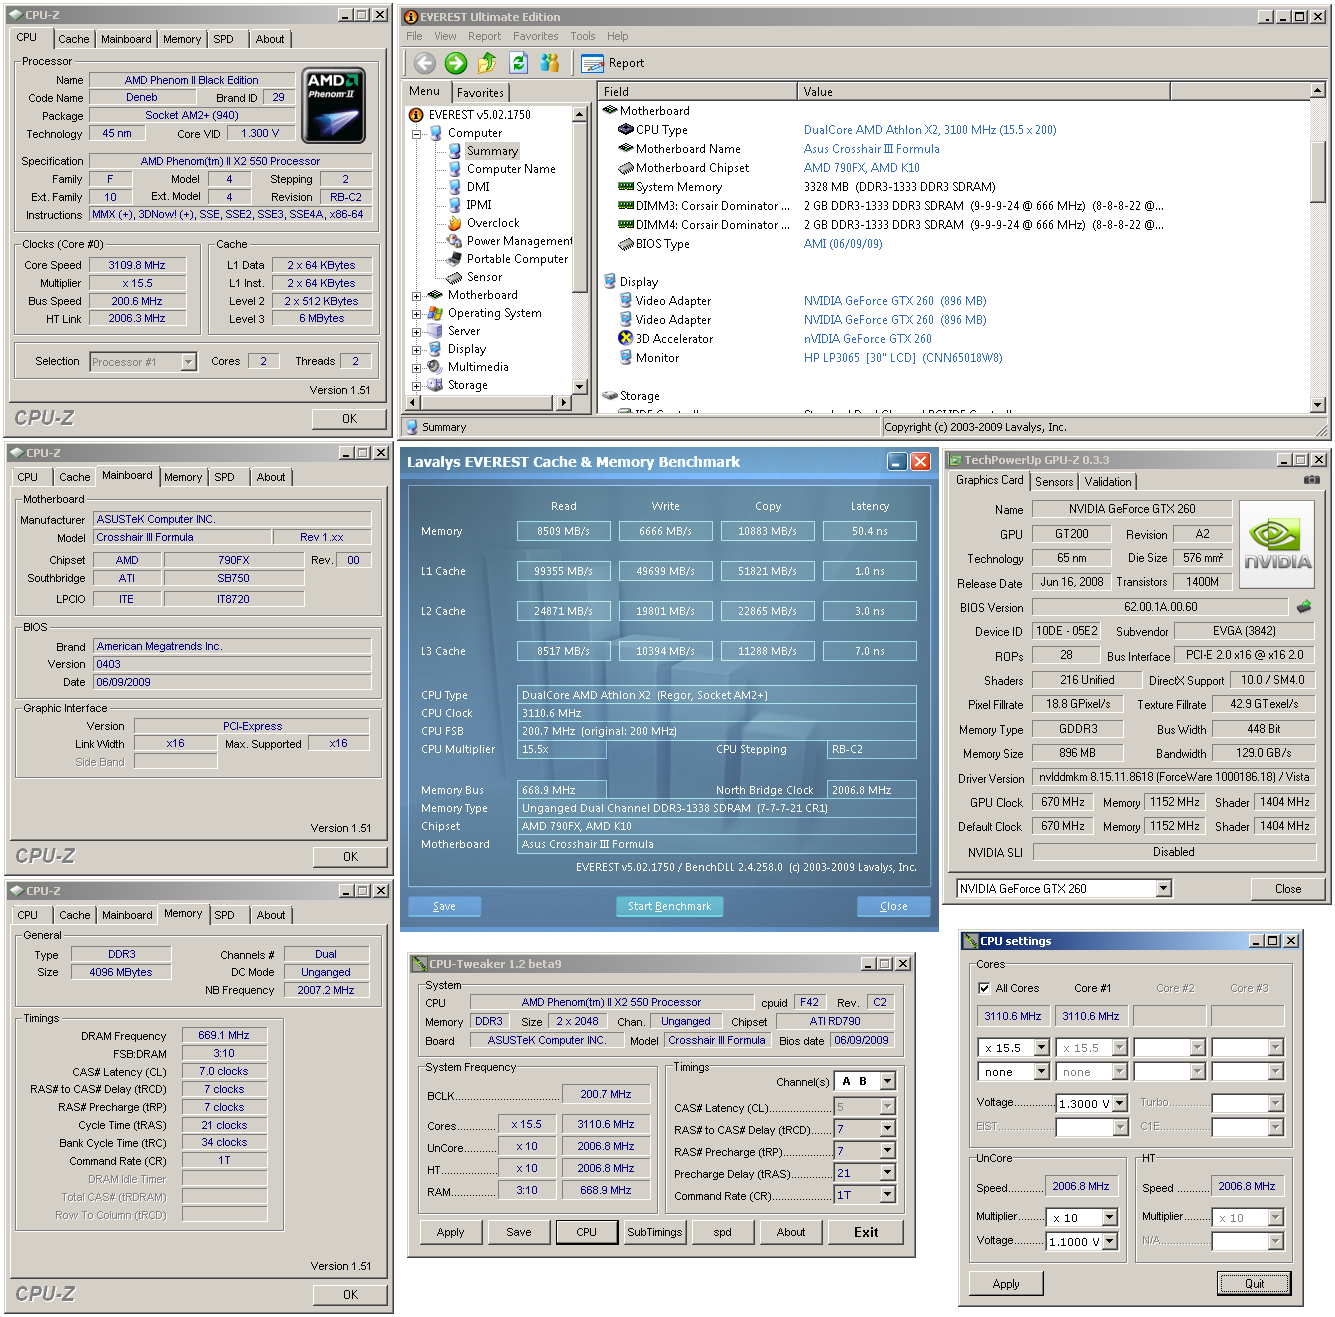This screenshot has height=1317, width=1335.
Task: Open the All Cores x 15.5 multiplier dropdown
Action: click(1041, 1048)
